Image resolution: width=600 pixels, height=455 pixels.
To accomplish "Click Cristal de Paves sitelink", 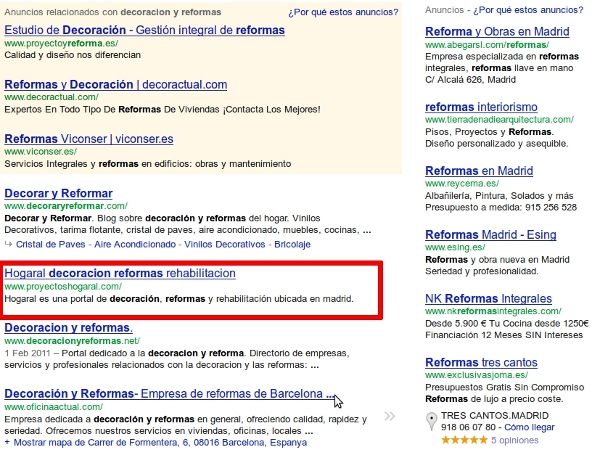I will pos(51,244).
